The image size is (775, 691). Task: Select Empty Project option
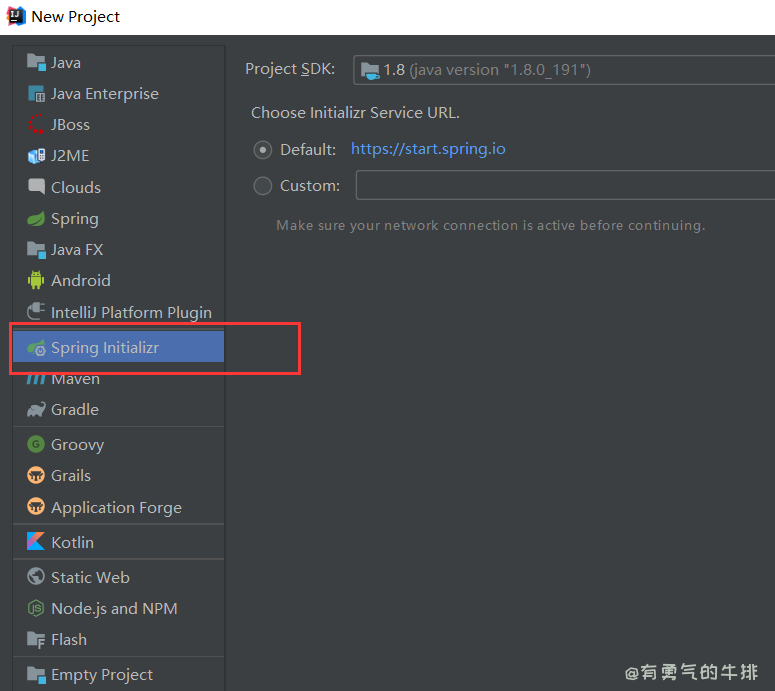(102, 675)
